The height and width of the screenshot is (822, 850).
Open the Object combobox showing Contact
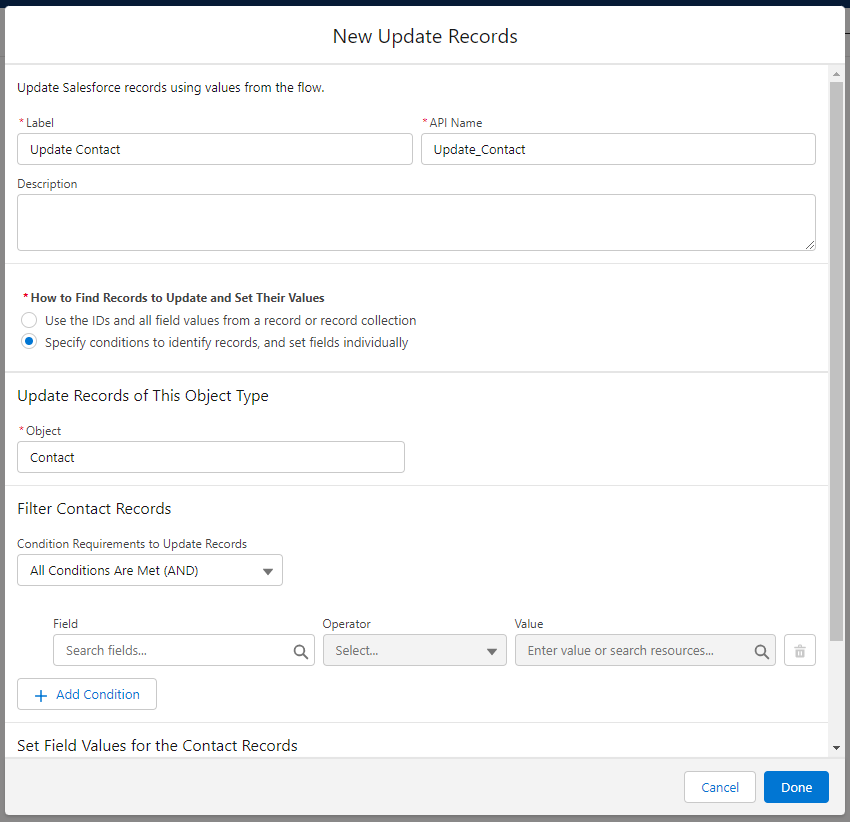click(210, 457)
